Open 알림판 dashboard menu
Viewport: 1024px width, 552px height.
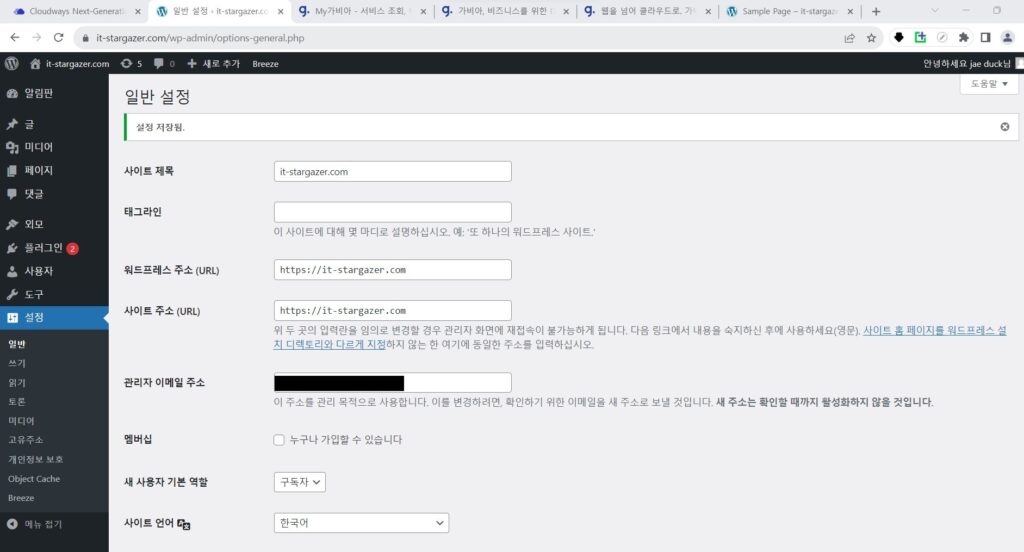(x=54, y=93)
